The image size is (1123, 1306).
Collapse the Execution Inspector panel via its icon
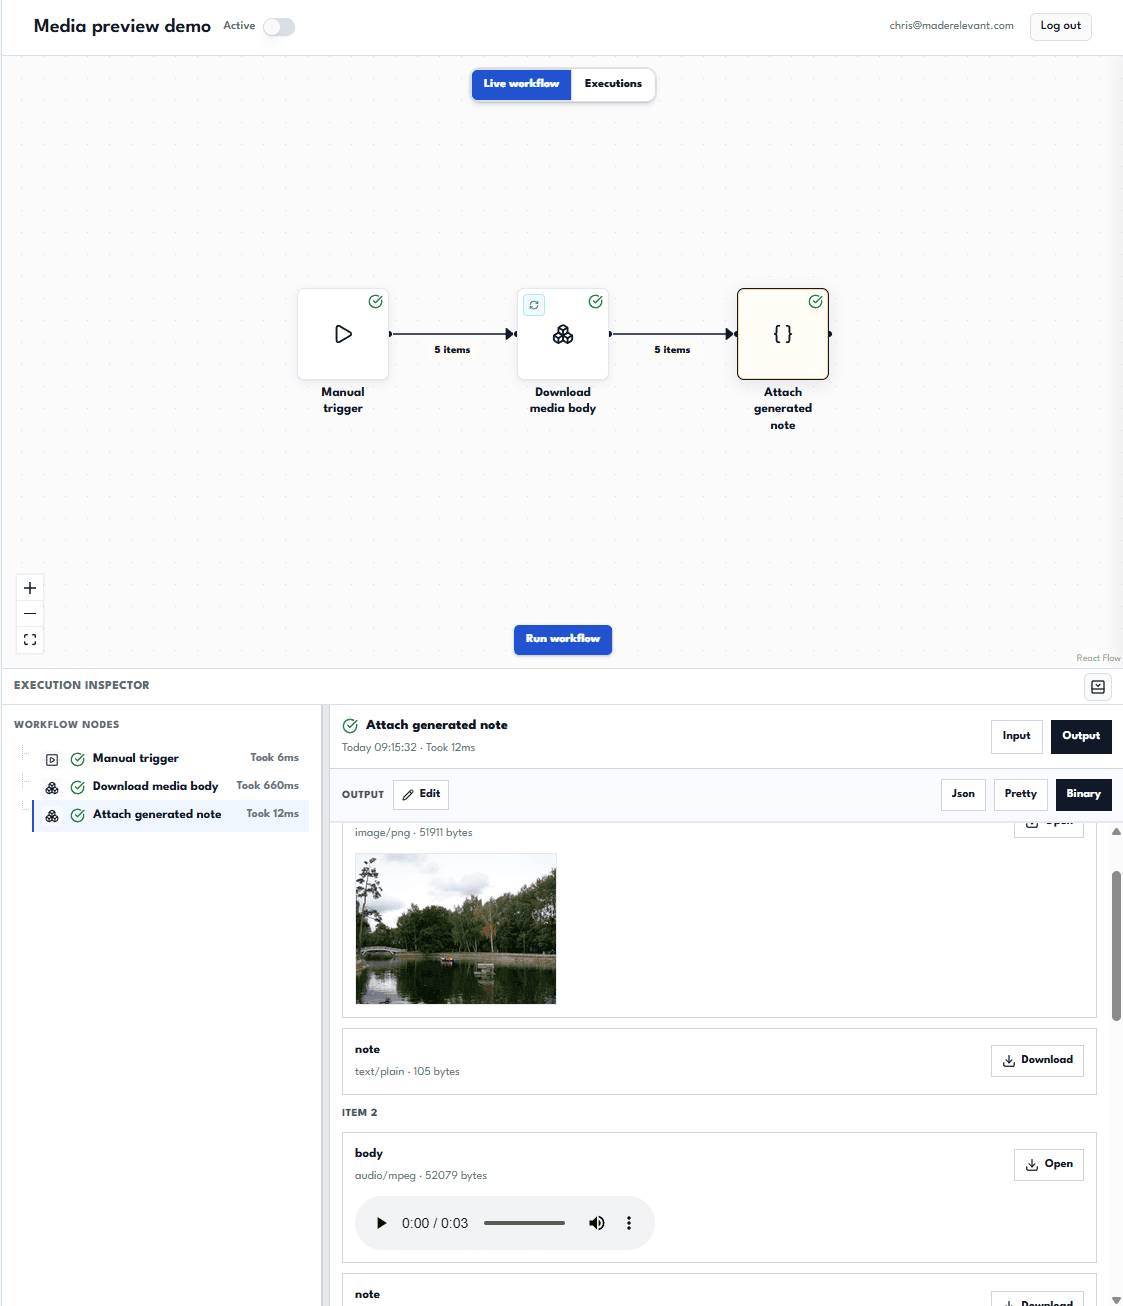1097,686
